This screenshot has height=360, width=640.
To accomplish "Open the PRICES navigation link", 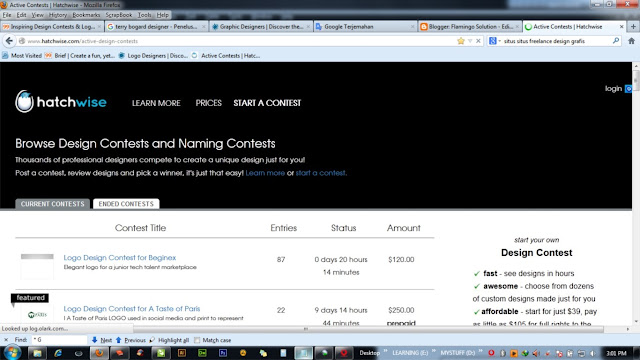I will pos(208,103).
